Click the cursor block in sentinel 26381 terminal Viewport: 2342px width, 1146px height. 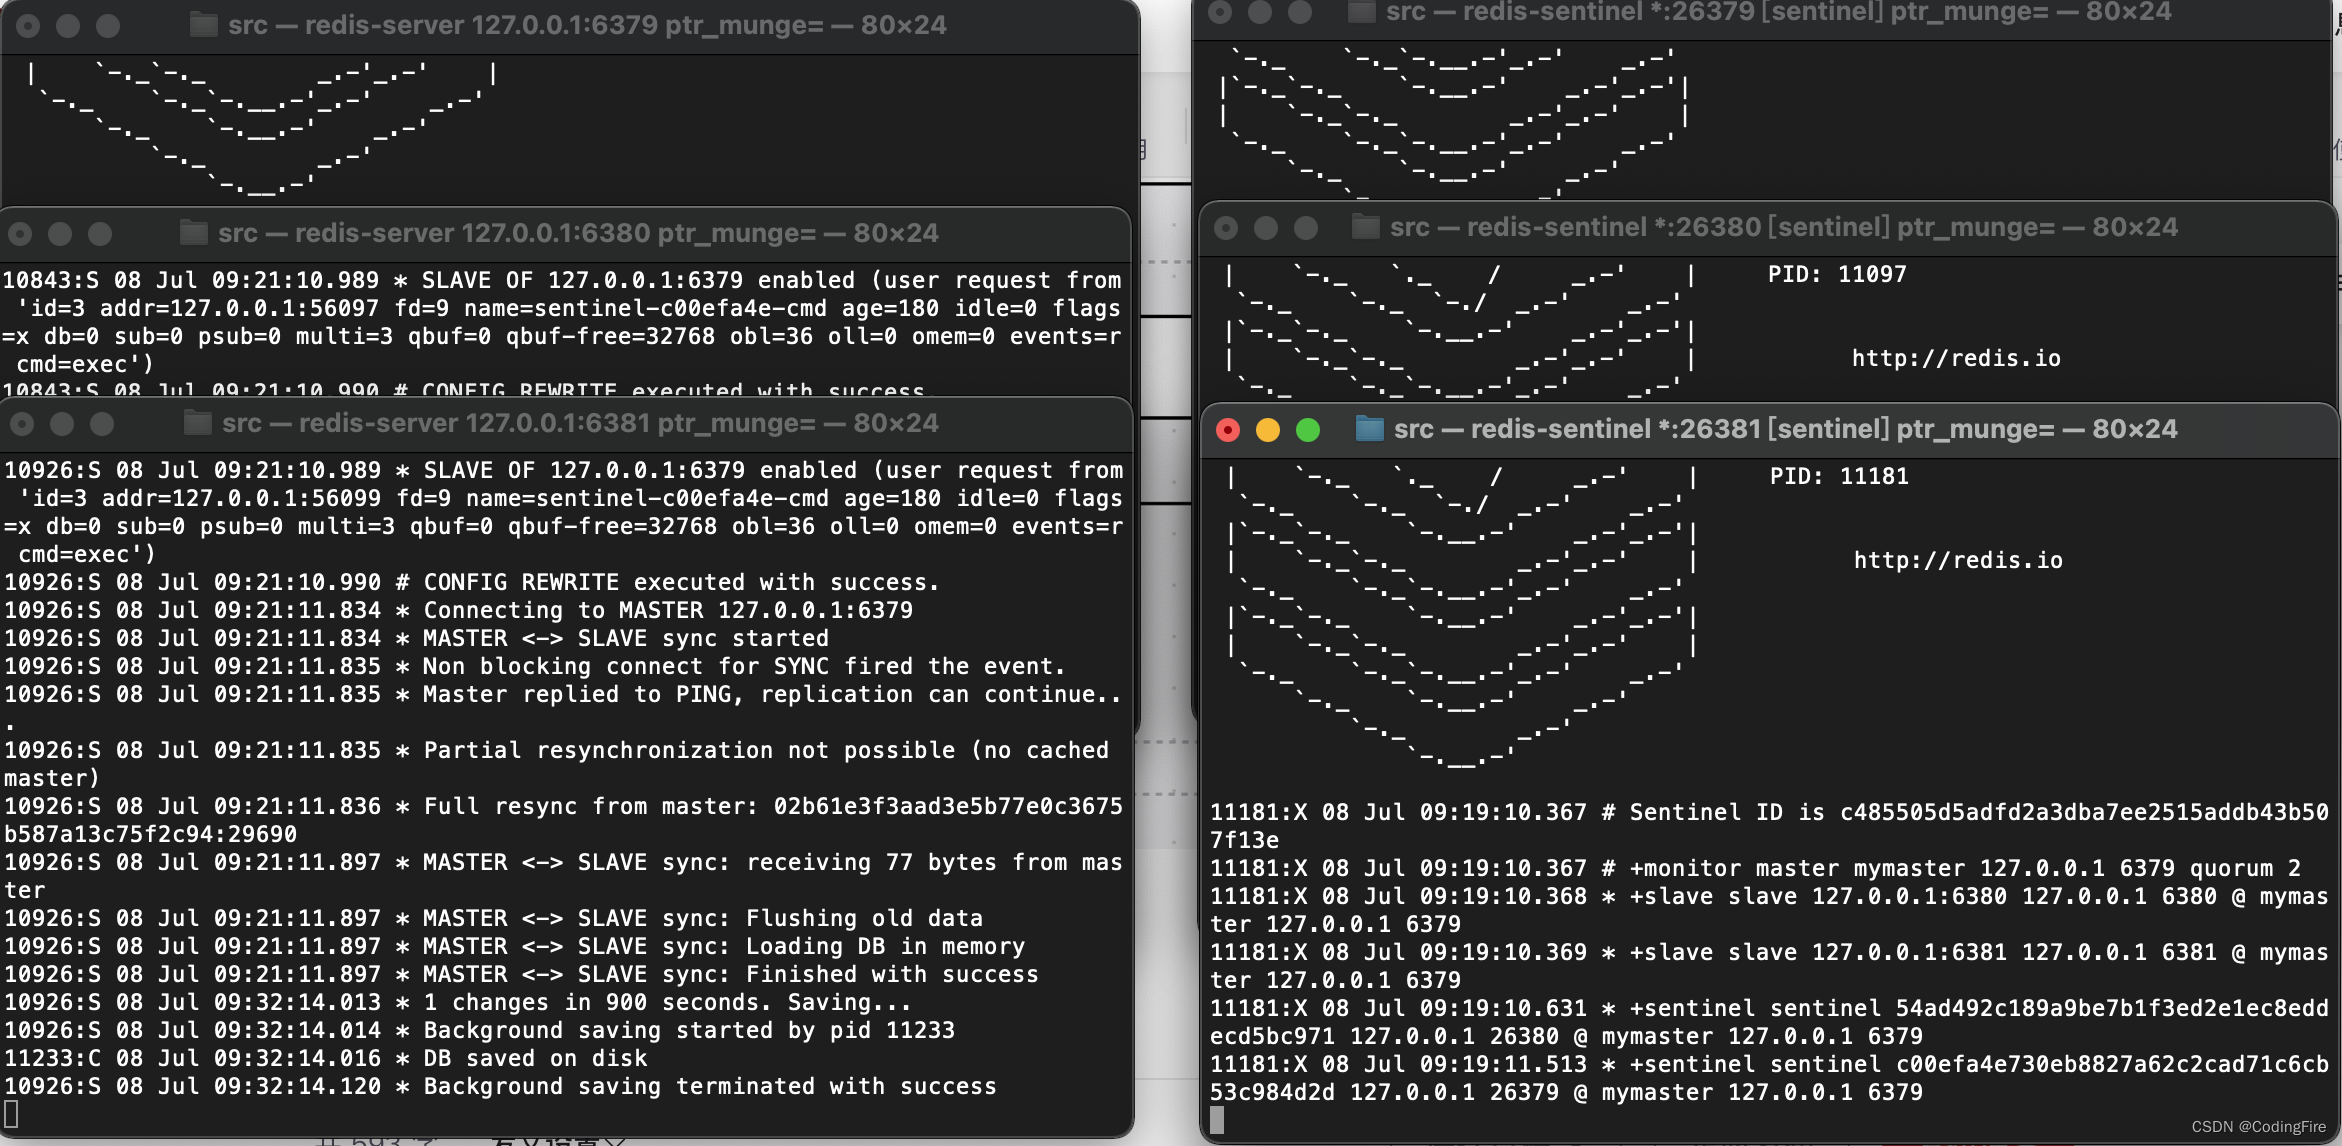coord(1217,1119)
